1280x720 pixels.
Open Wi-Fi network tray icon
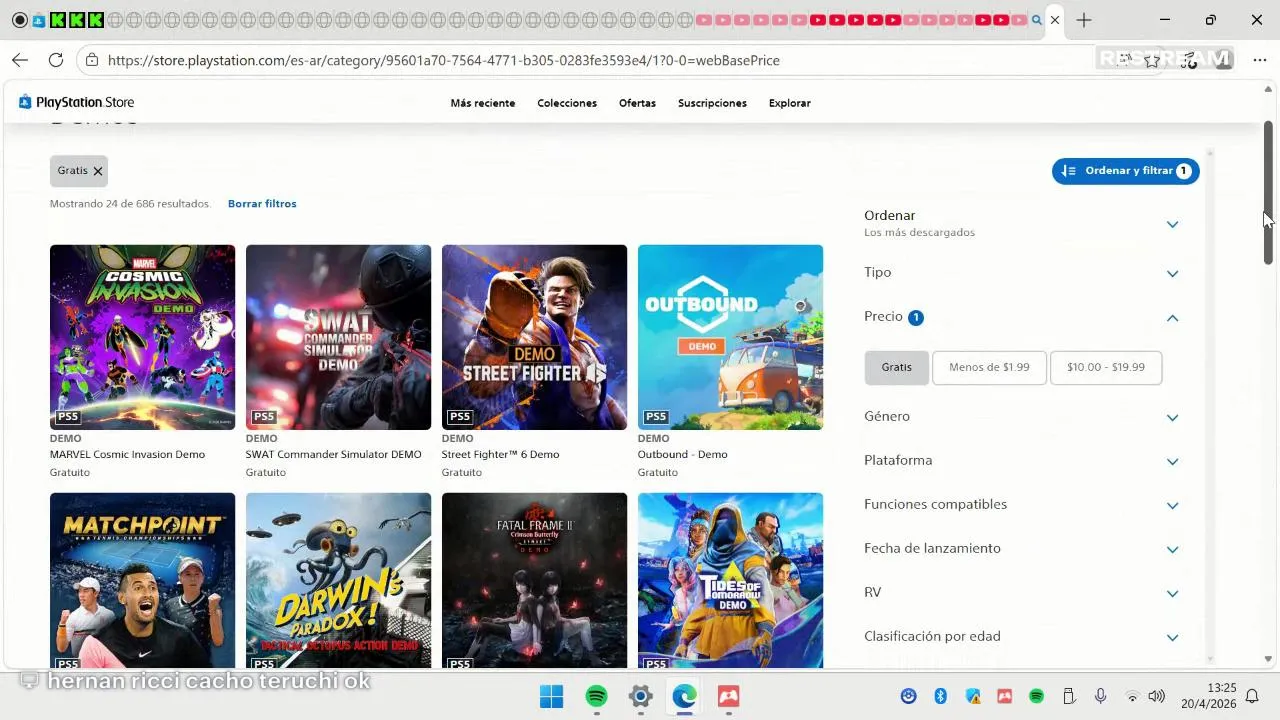pyautogui.click(x=1132, y=696)
